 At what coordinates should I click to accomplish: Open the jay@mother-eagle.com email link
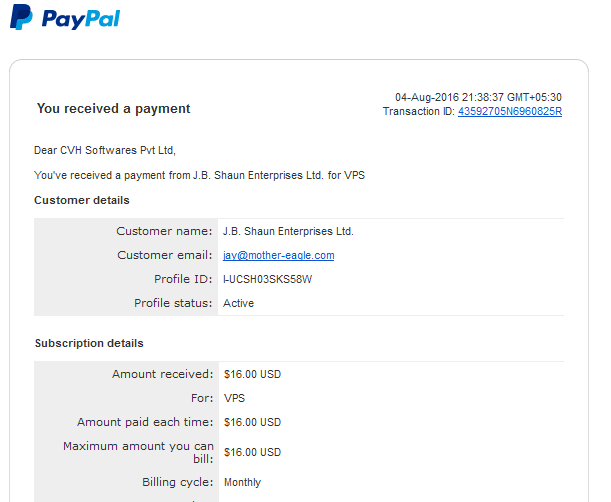279,255
